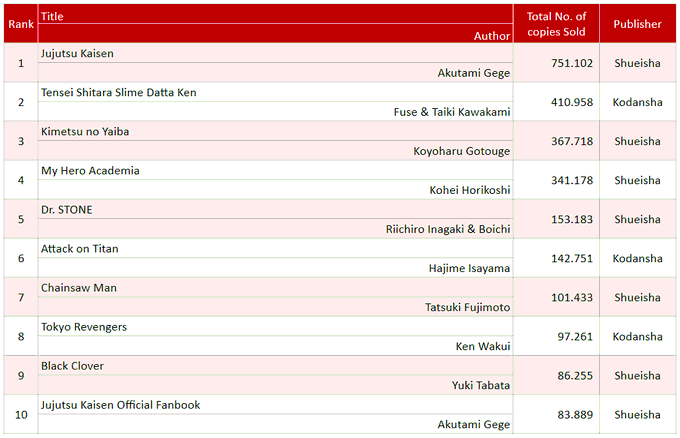Click the 341.178 copies sold value
680x438 pixels.
[x=572, y=180]
